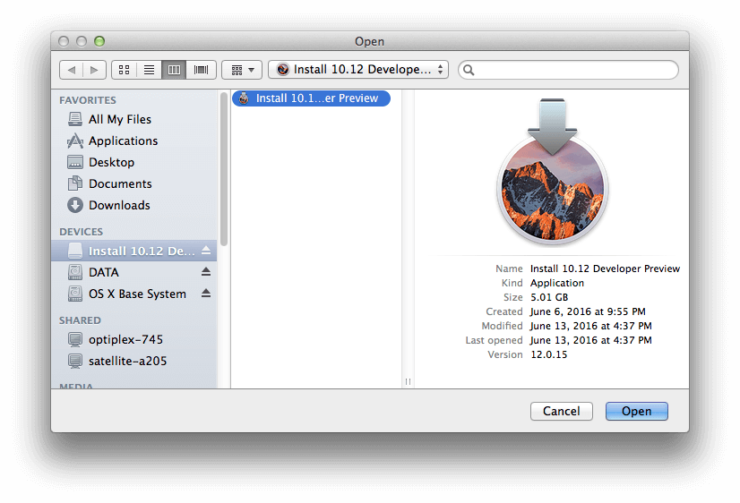Select OS X Base System volume

point(134,293)
